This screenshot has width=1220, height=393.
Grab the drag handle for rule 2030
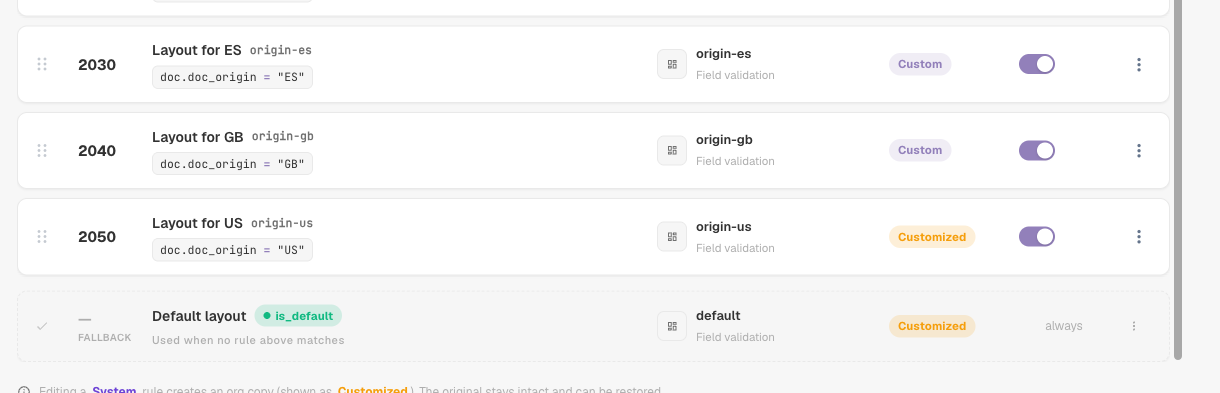pos(42,64)
